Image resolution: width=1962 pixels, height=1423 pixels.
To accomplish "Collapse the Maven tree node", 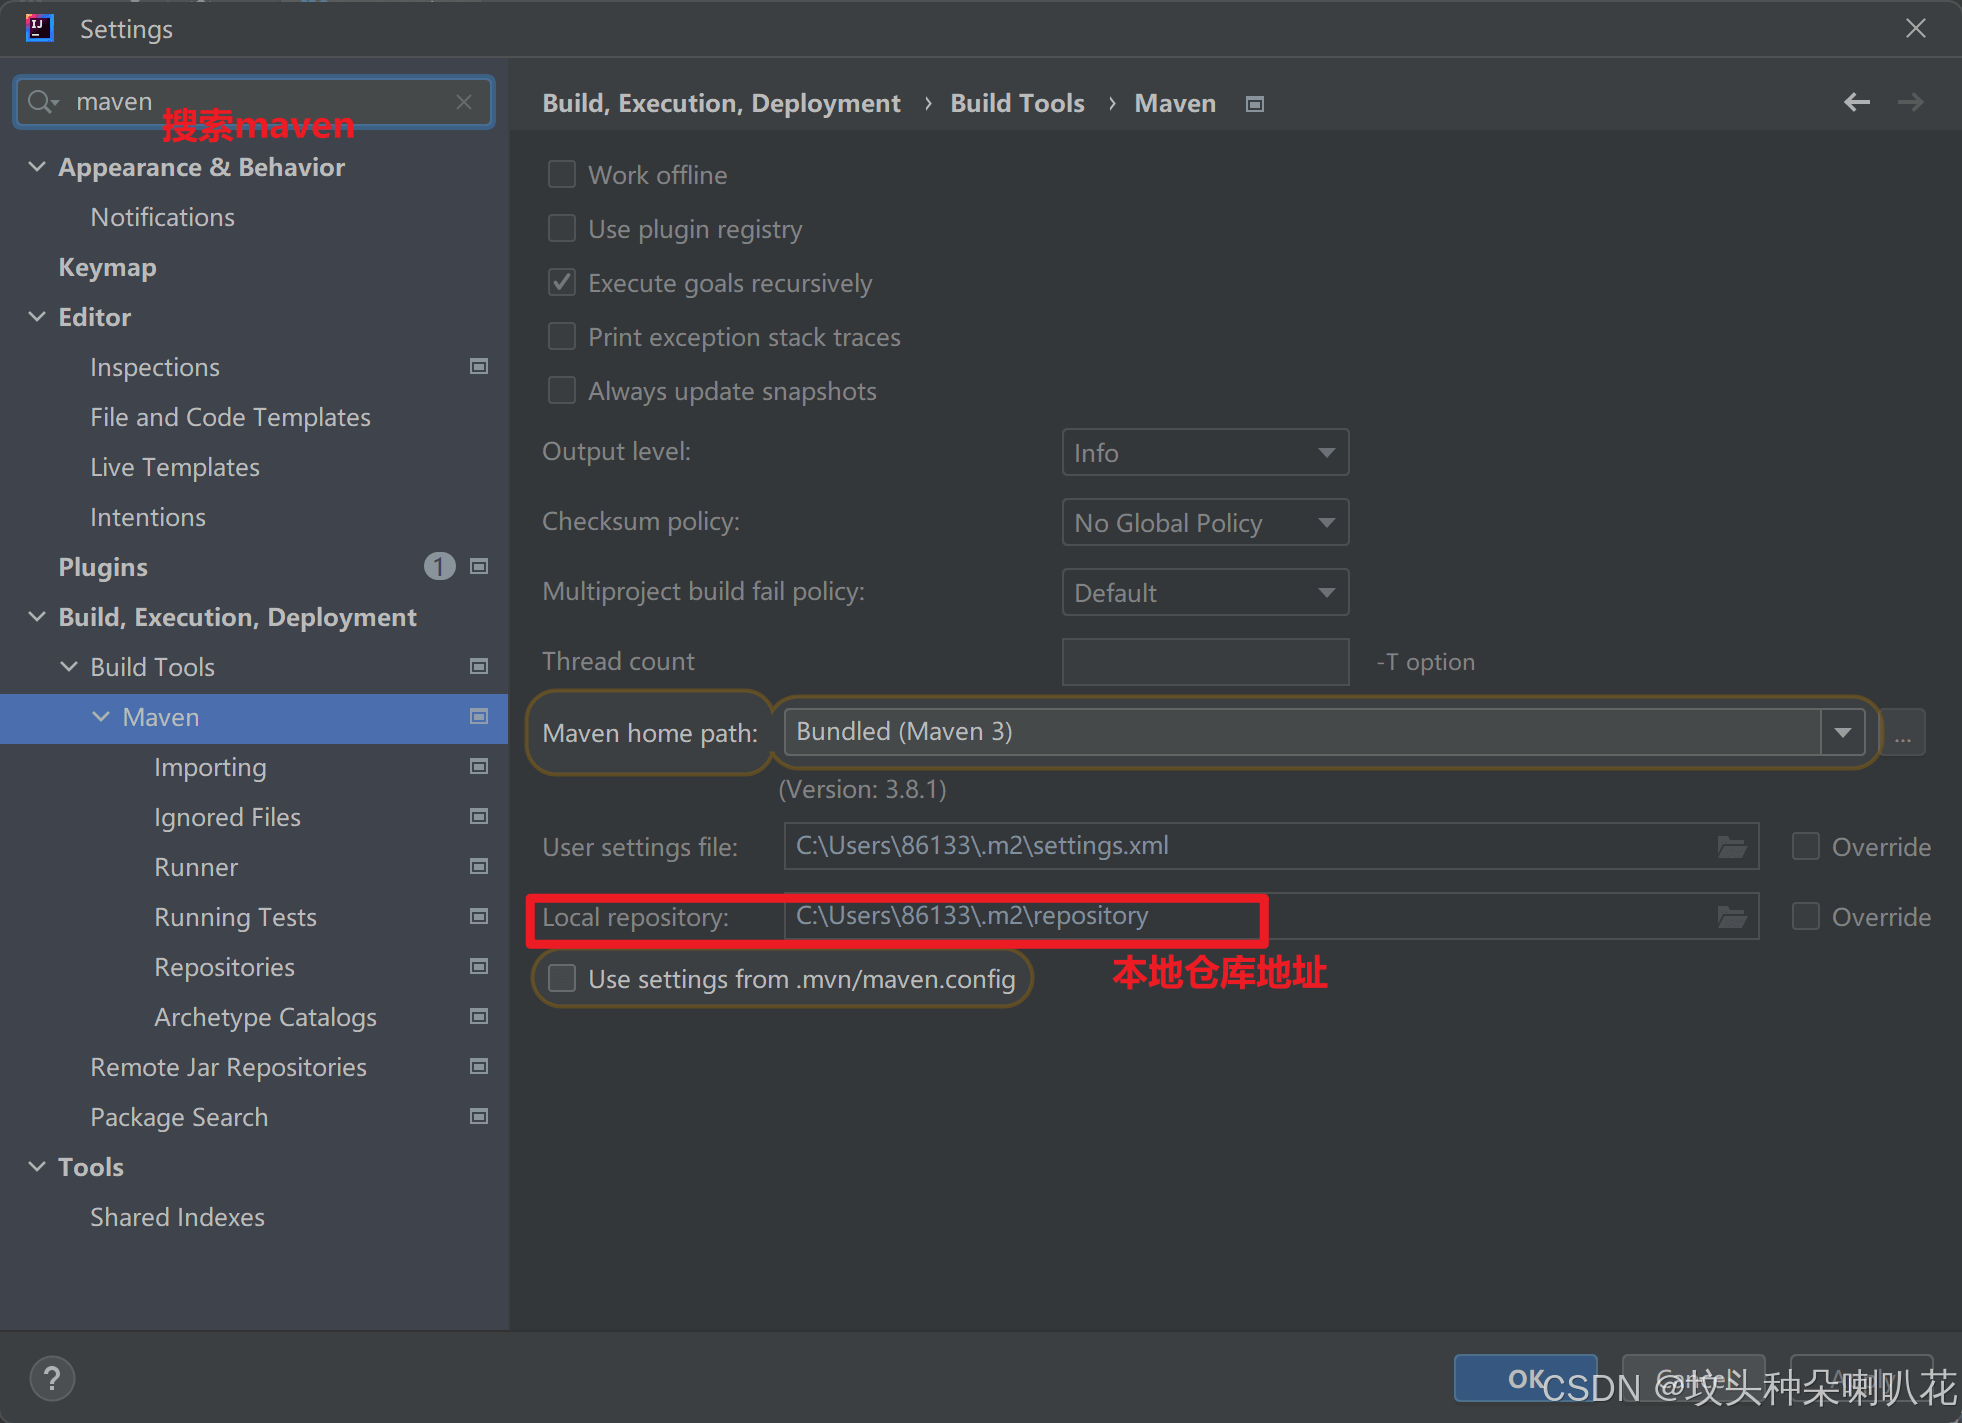I will pos(101,717).
